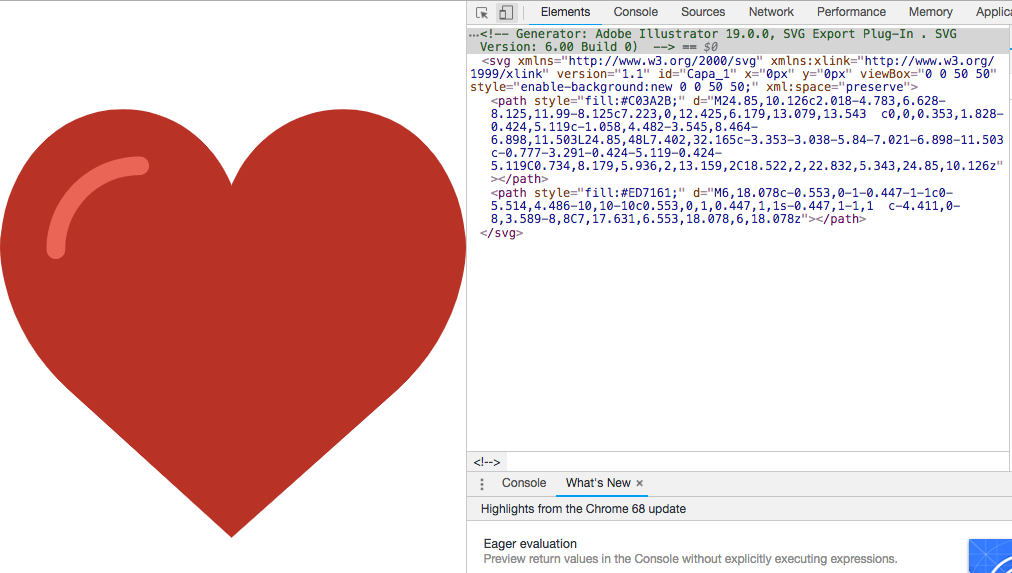Open the drawer three-dot menu
This screenshot has height=573, width=1012.
482,484
